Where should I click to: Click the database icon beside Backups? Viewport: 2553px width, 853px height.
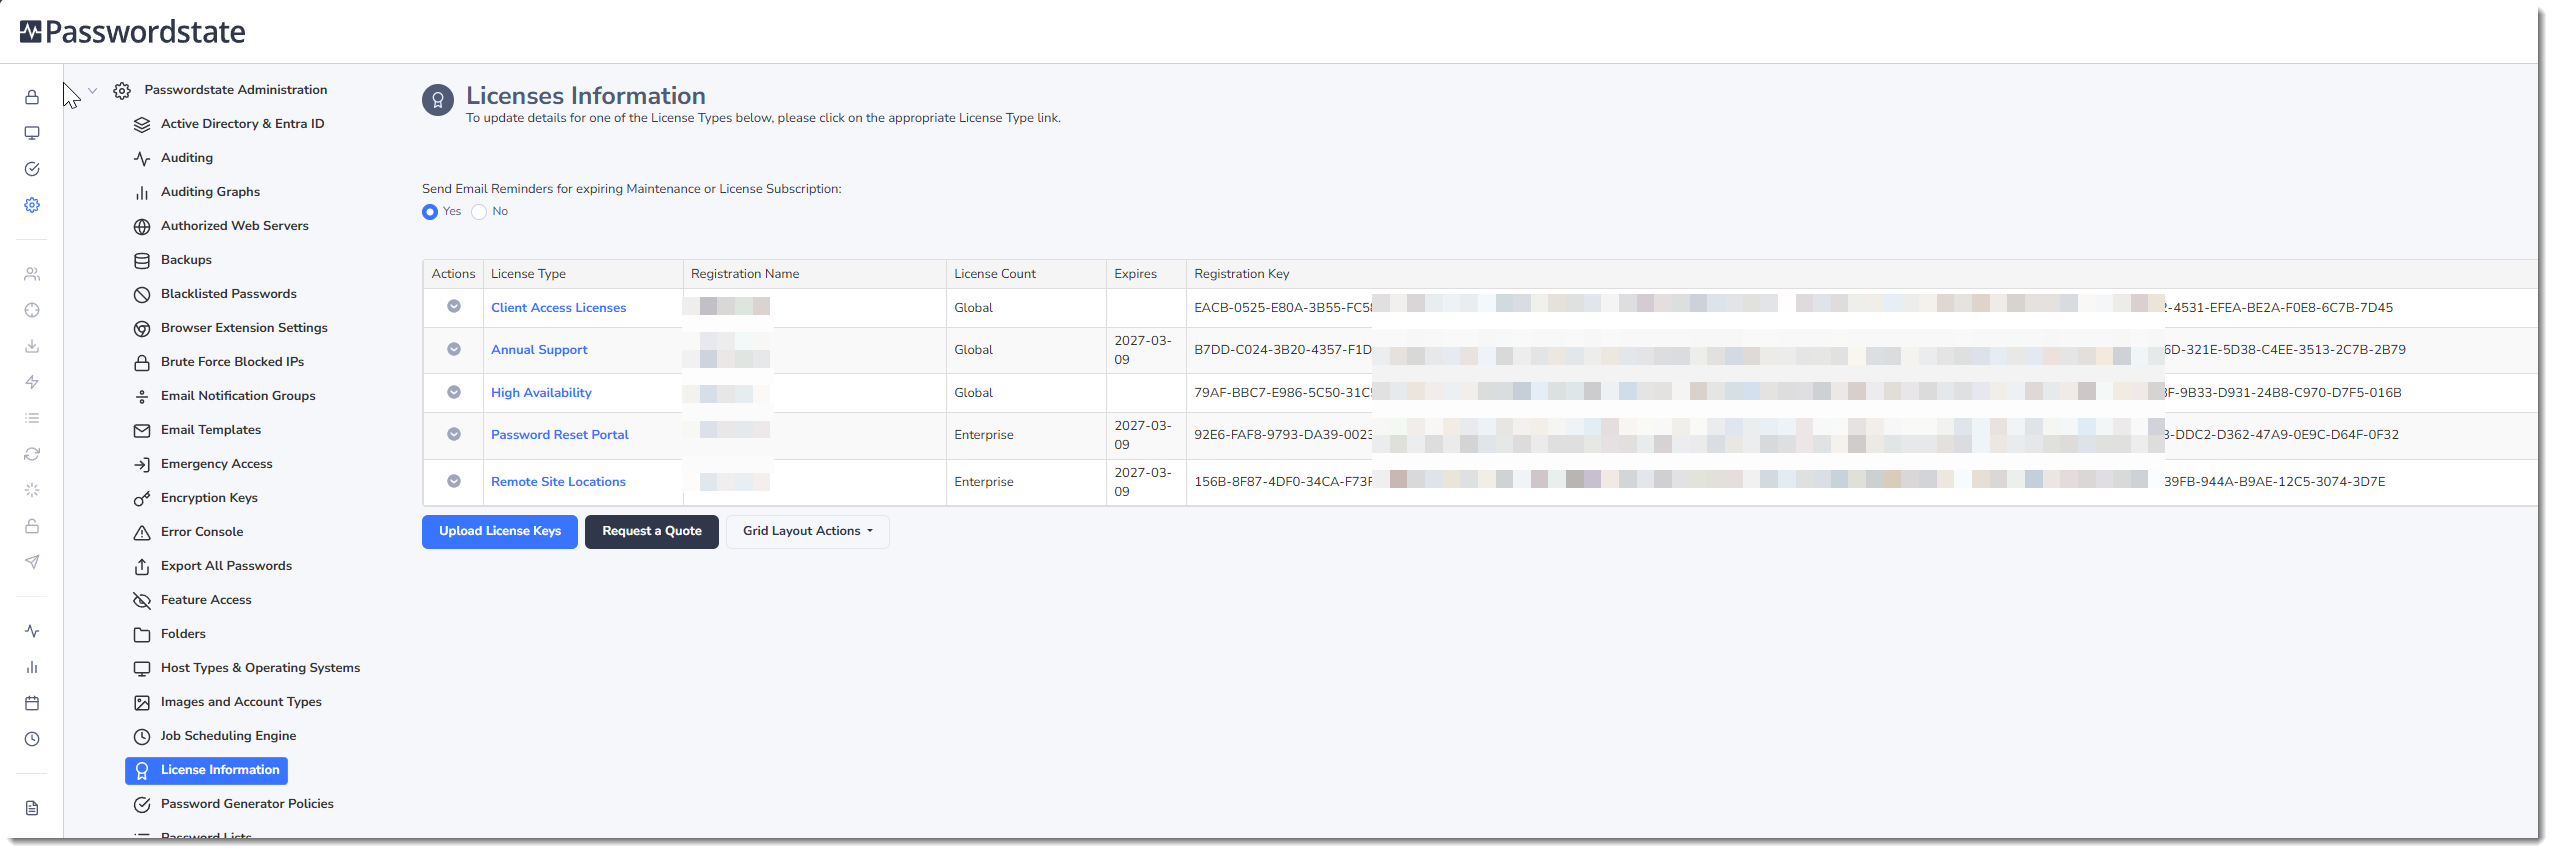coord(142,261)
